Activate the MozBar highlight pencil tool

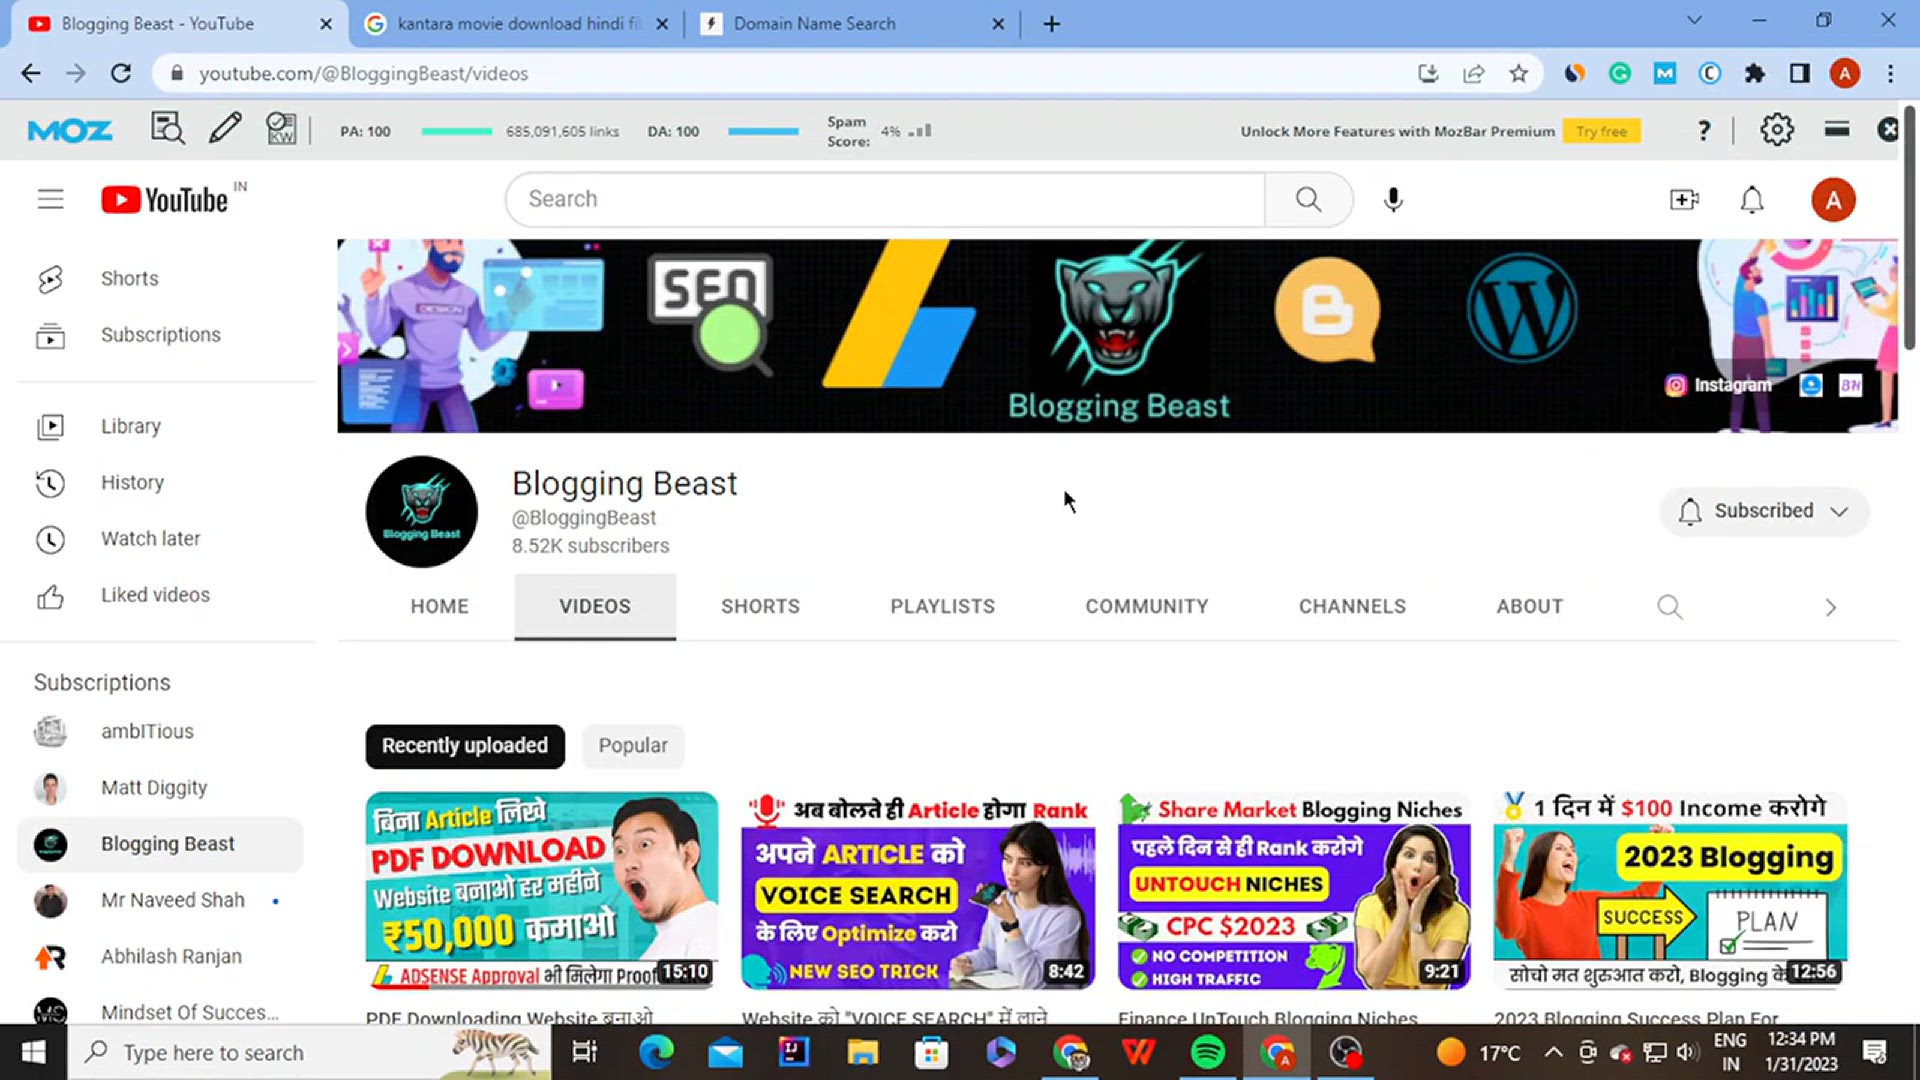(x=225, y=129)
